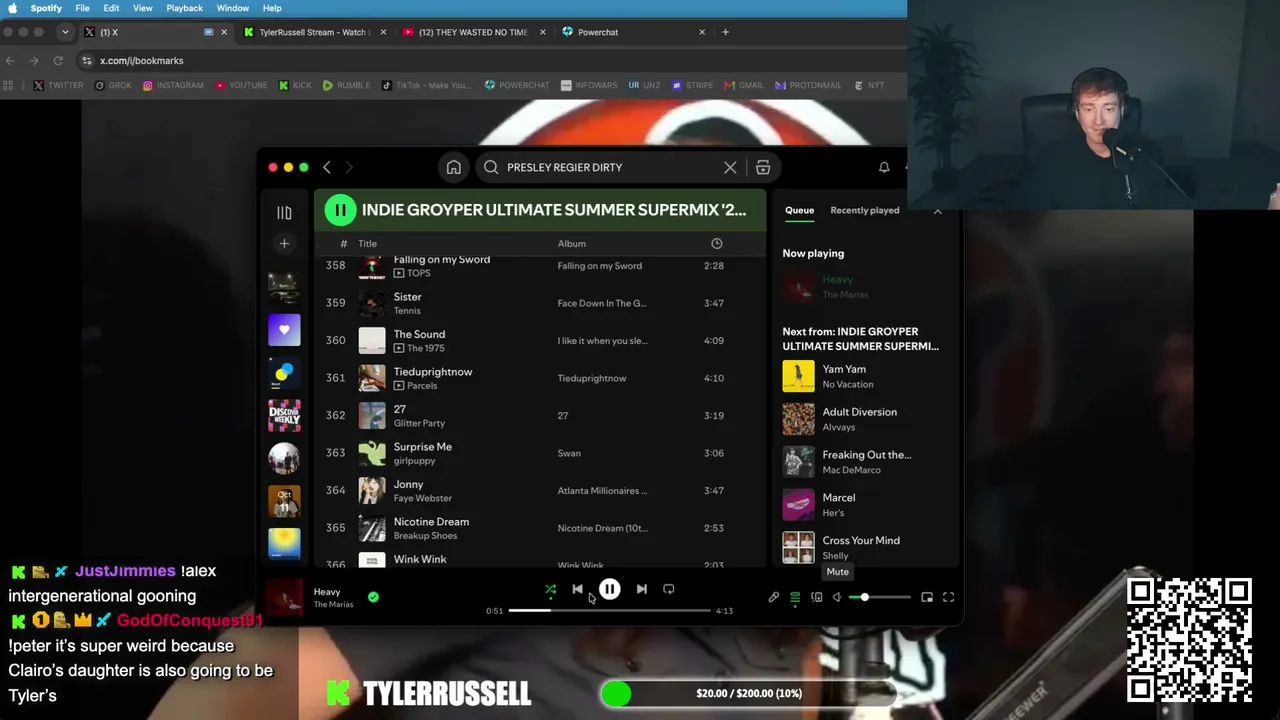Open the KICK bookmark
Image resolution: width=1280 pixels, height=720 pixels.
pos(295,85)
